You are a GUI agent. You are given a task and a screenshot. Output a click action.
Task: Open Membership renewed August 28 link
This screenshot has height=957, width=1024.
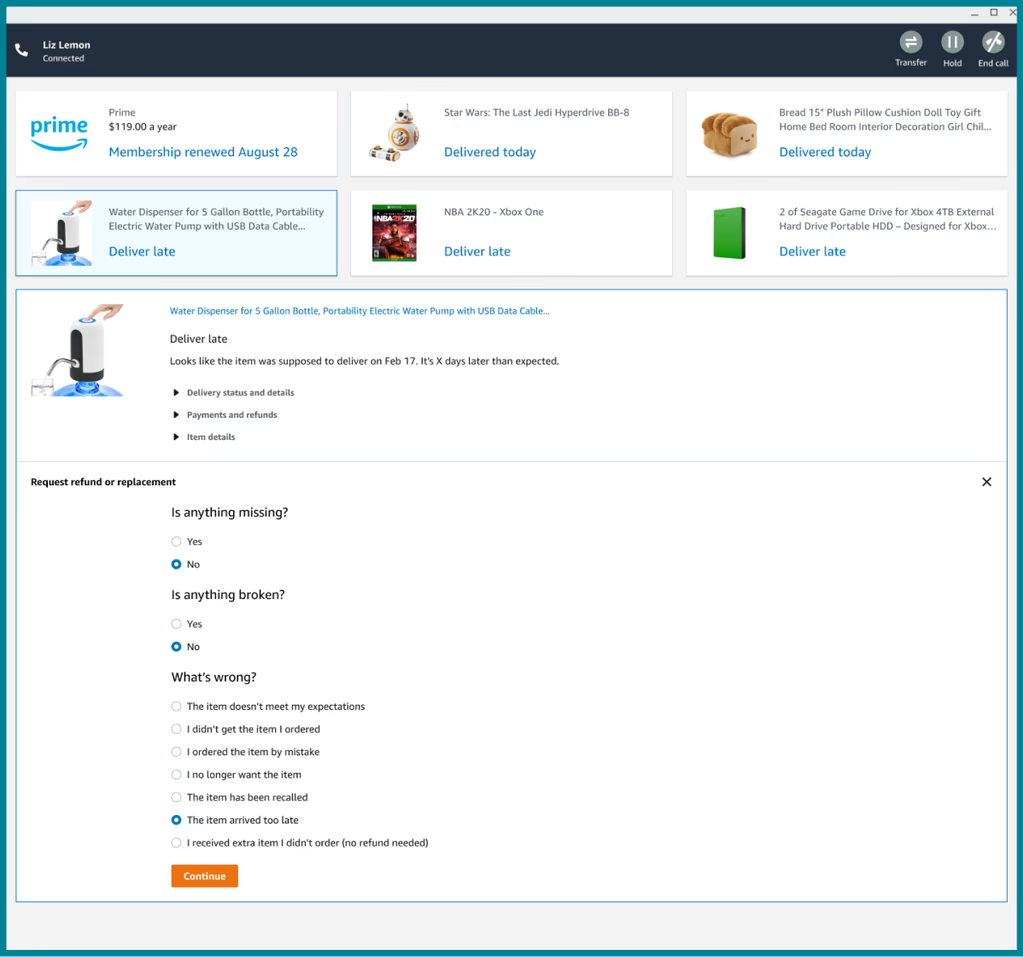point(203,152)
